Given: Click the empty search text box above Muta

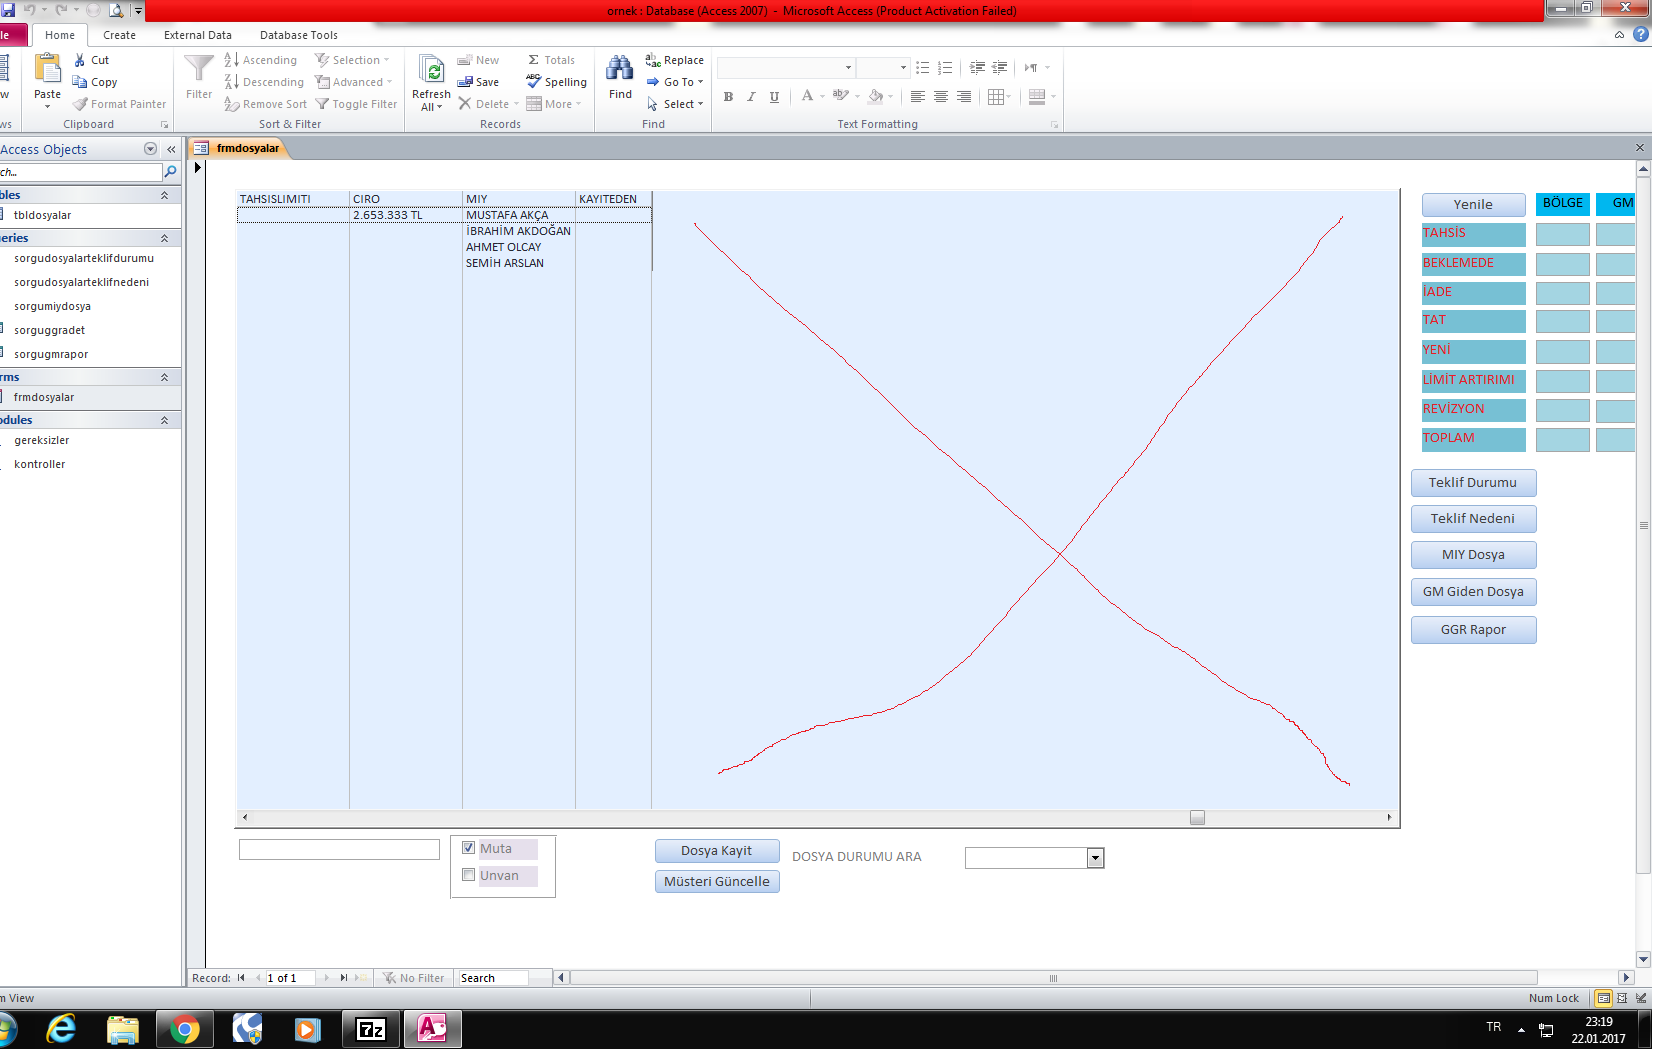Looking at the screenshot, I should (339, 849).
